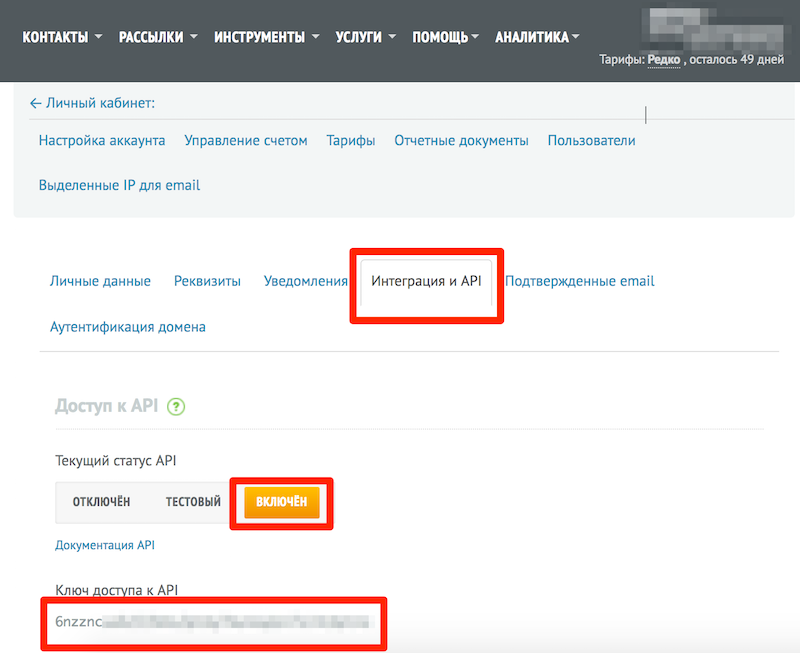This screenshot has height=653, width=800.
Task: Switch API status to ТЕСТОВЫЙ
Action: pos(193,501)
